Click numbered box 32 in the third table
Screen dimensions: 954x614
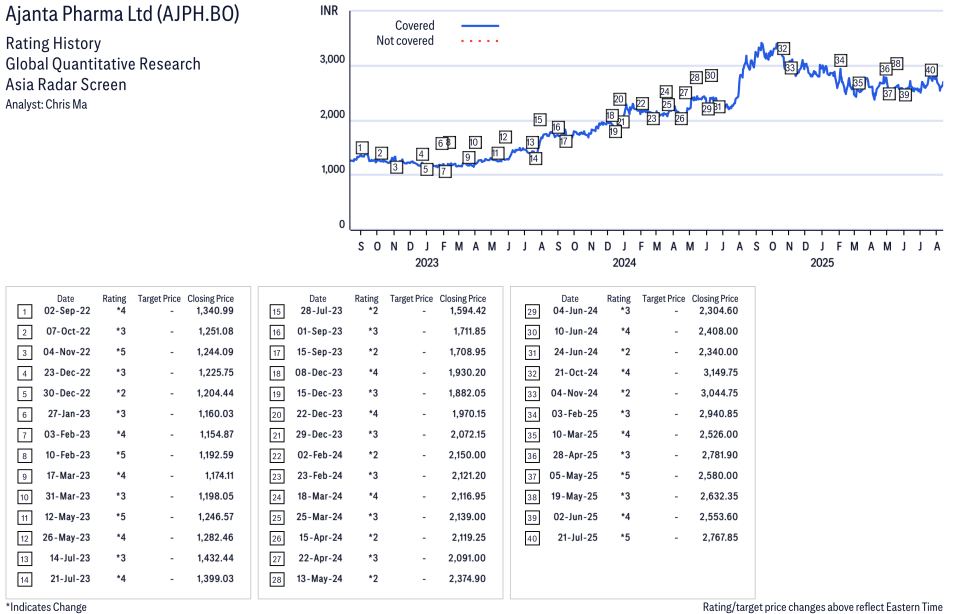[x=532, y=374]
